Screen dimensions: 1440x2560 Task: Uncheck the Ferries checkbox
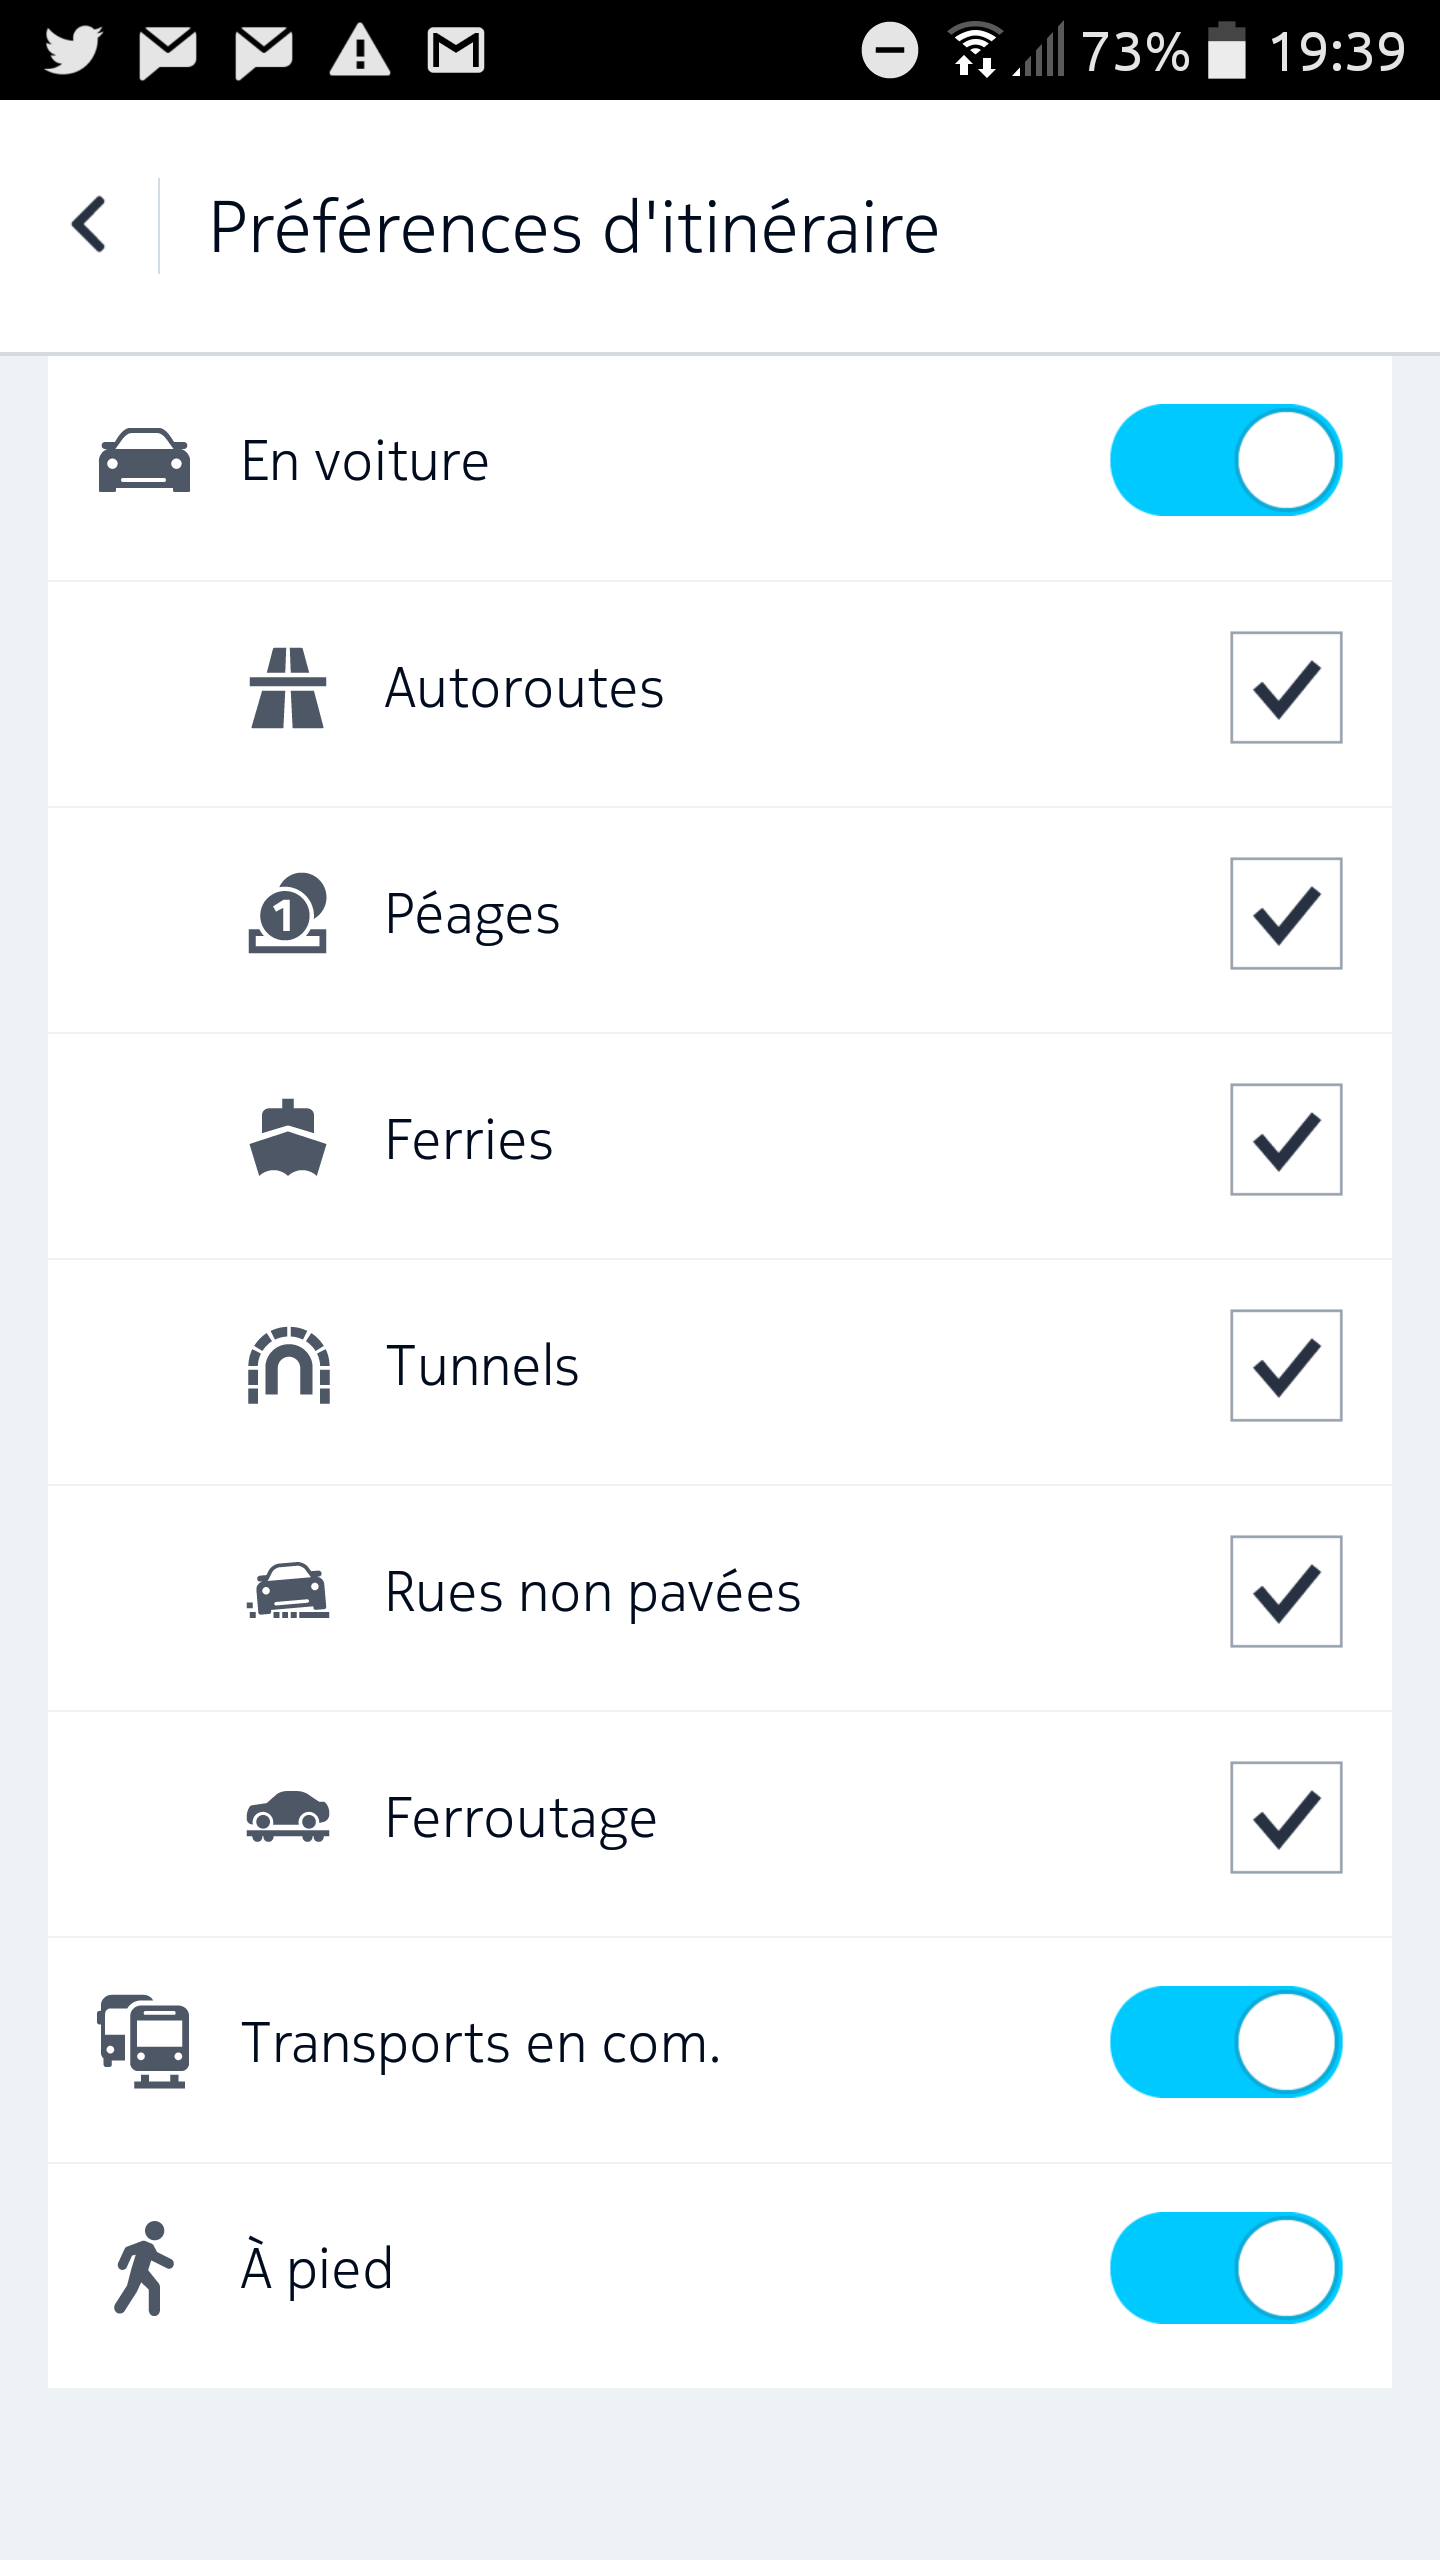tap(1286, 1140)
